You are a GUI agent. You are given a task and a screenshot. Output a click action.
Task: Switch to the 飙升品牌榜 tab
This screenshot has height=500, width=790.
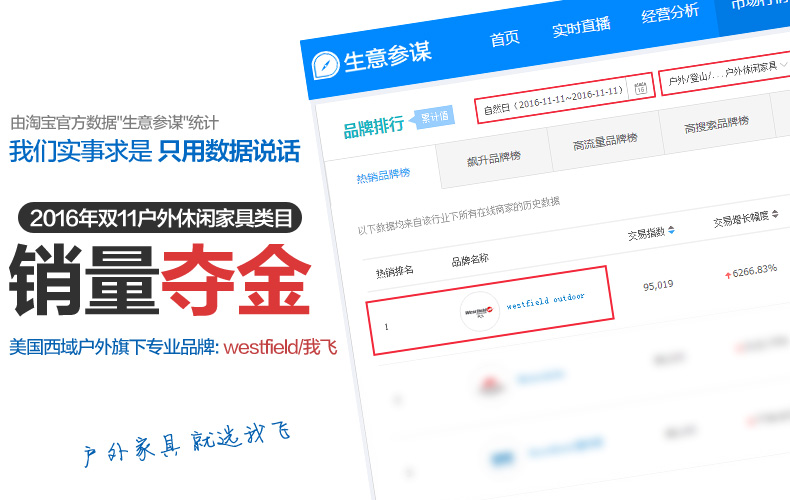pyautogui.click(x=494, y=158)
